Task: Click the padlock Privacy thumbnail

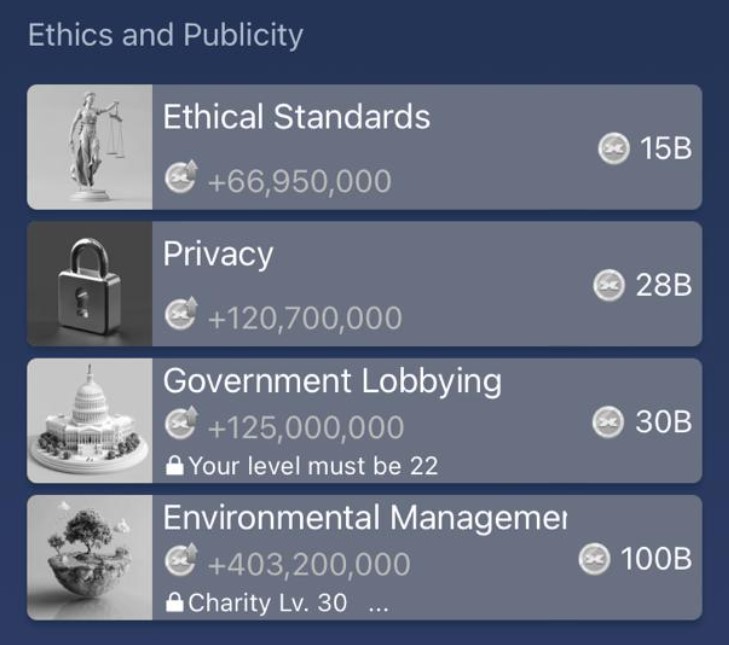Action: point(90,284)
